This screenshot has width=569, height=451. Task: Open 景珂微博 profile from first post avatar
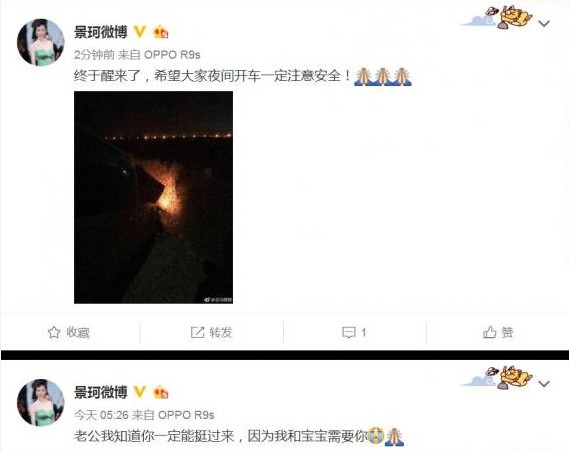click(41, 42)
